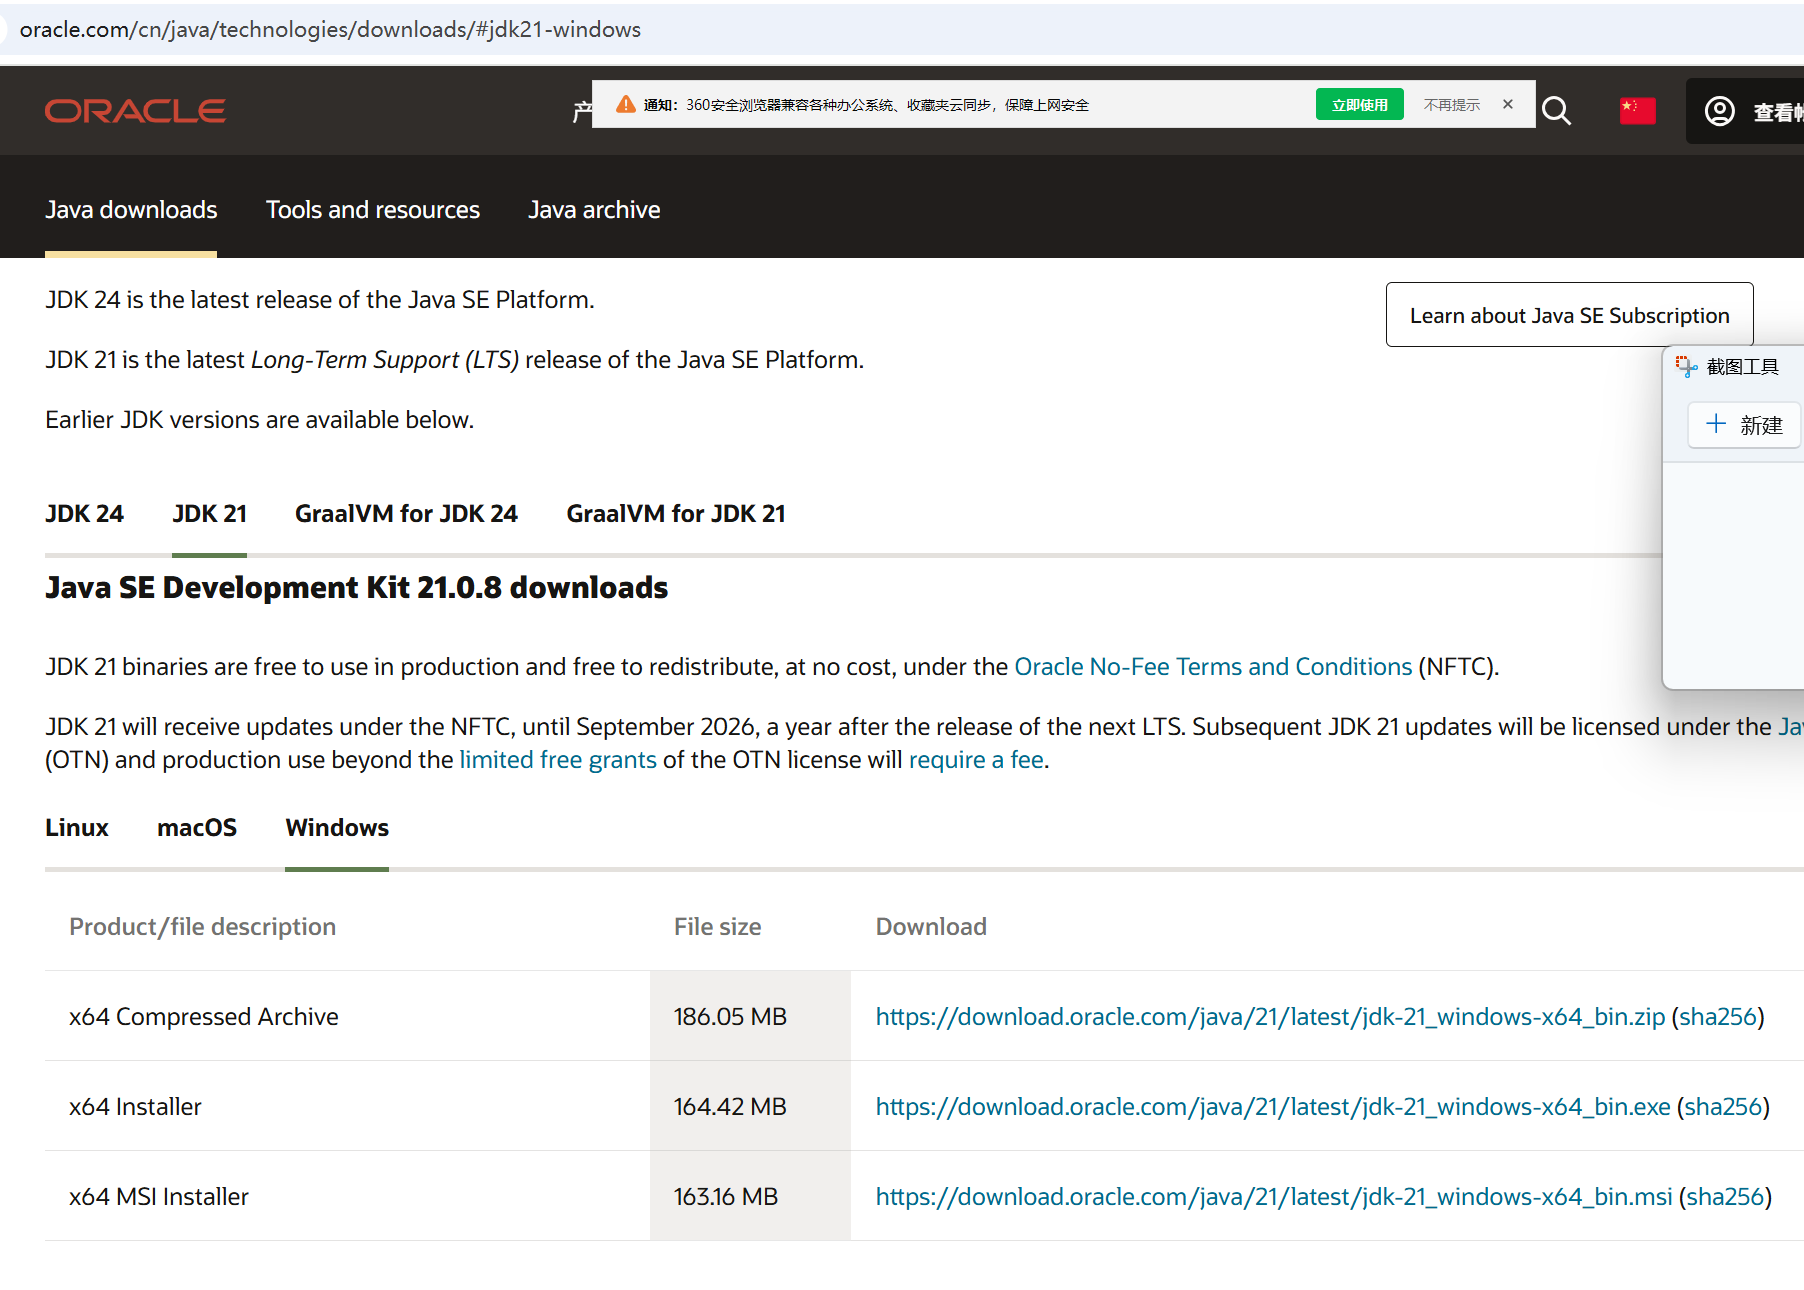The height and width of the screenshot is (1290, 1804).
Task: Click the green 立即使用 button
Action: [x=1360, y=104]
